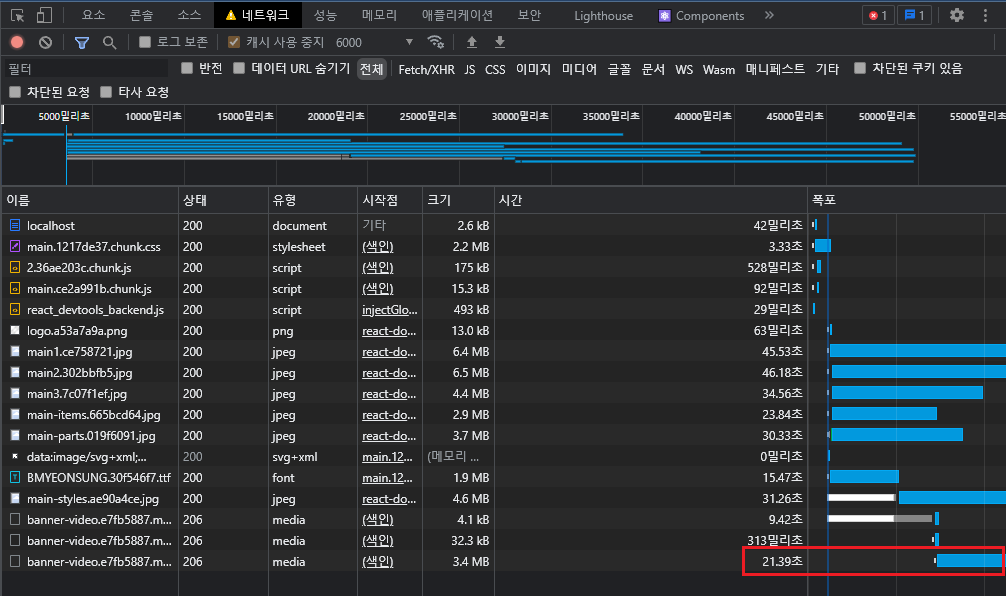Enable the 차단된 쿠키 있음 checkbox
1006x596 pixels.
click(860, 69)
